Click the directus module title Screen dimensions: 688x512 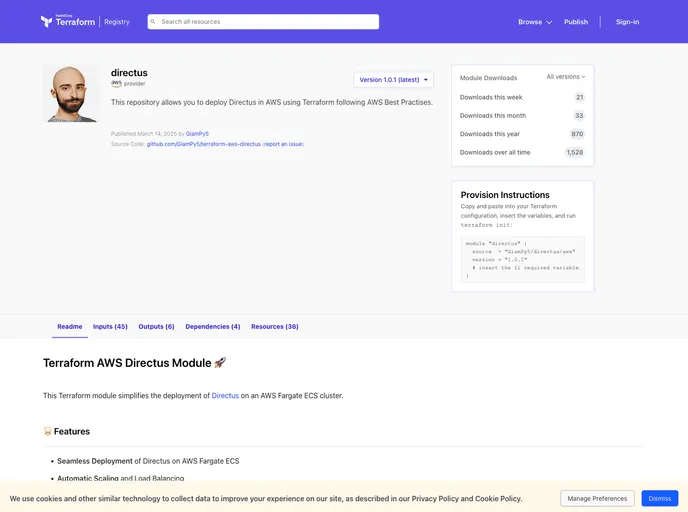click(x=129, y=73)
